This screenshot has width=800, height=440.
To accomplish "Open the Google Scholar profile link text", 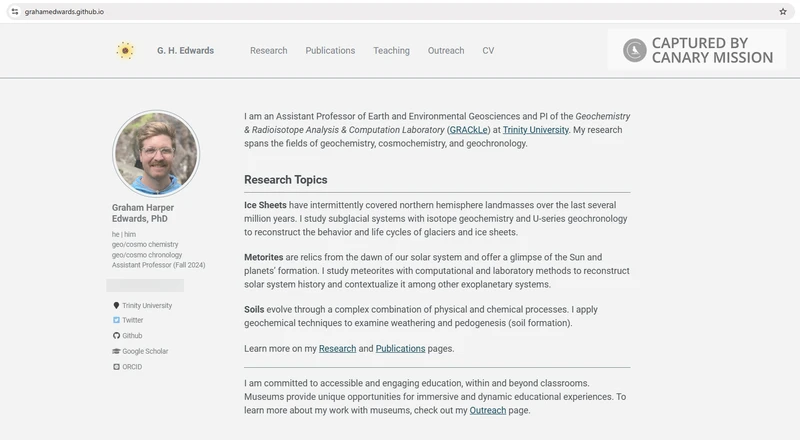I will 145,351.
